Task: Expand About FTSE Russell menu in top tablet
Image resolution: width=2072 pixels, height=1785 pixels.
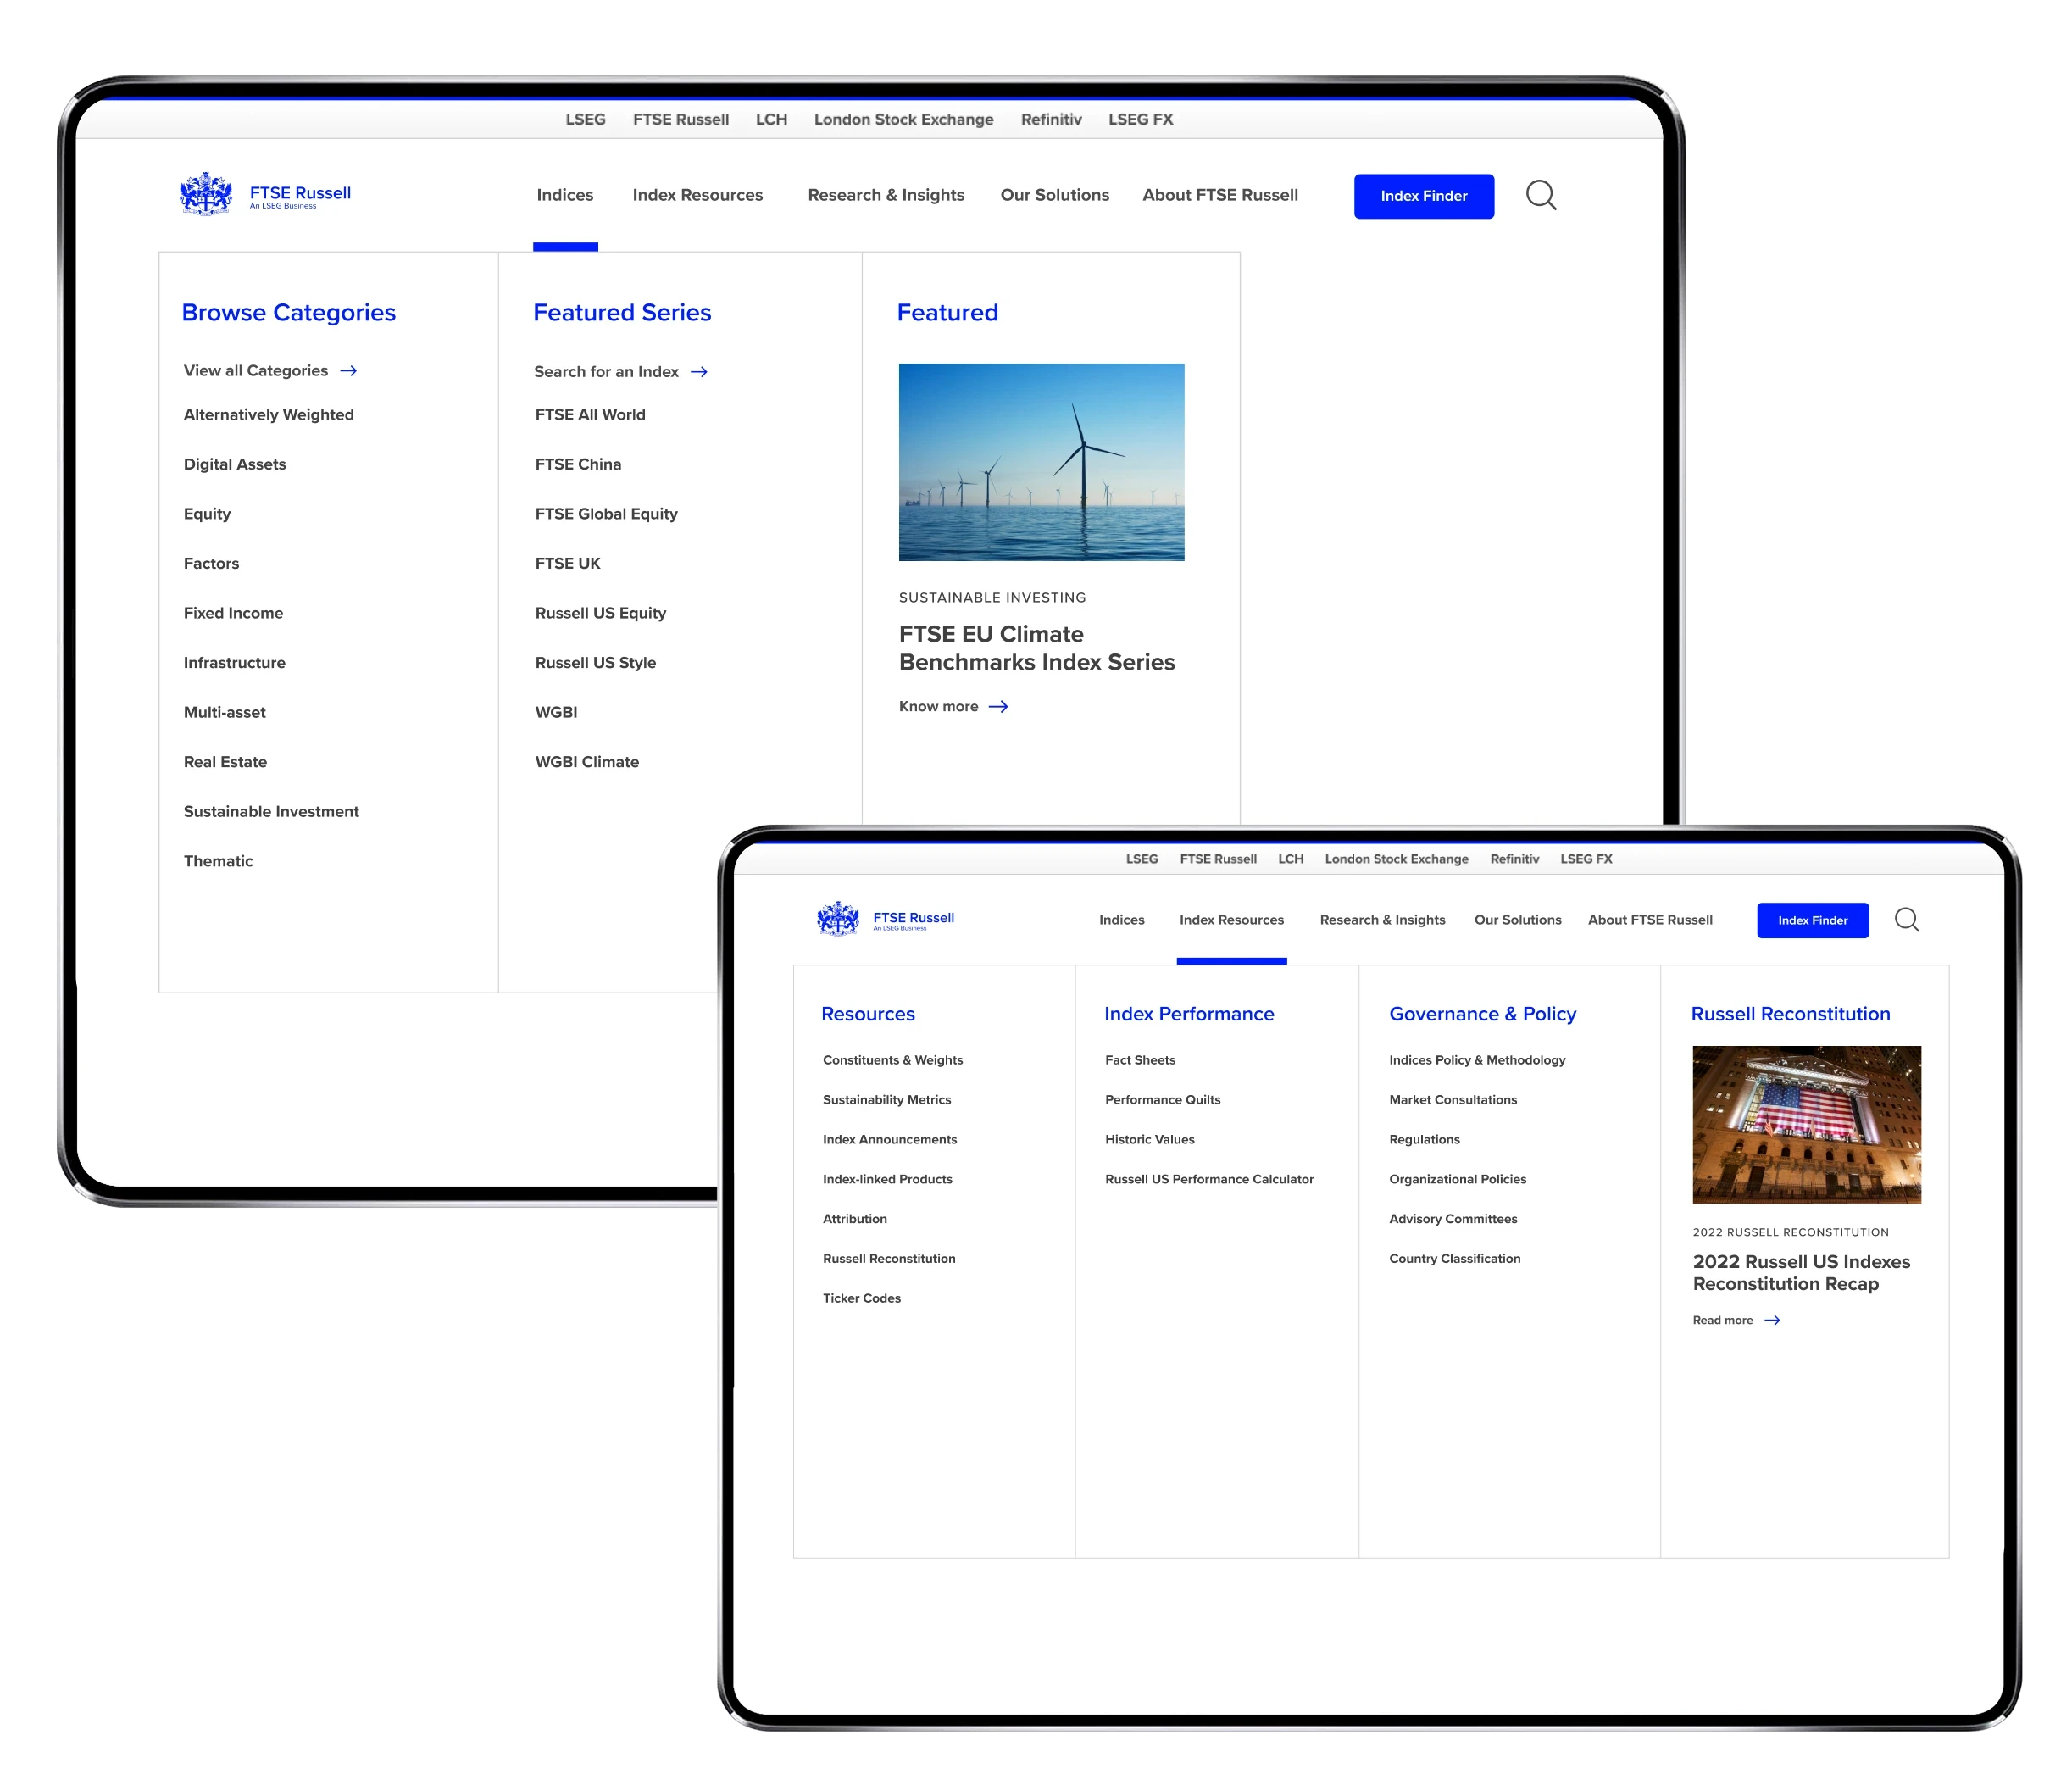Action: (x=1220, y=195)
